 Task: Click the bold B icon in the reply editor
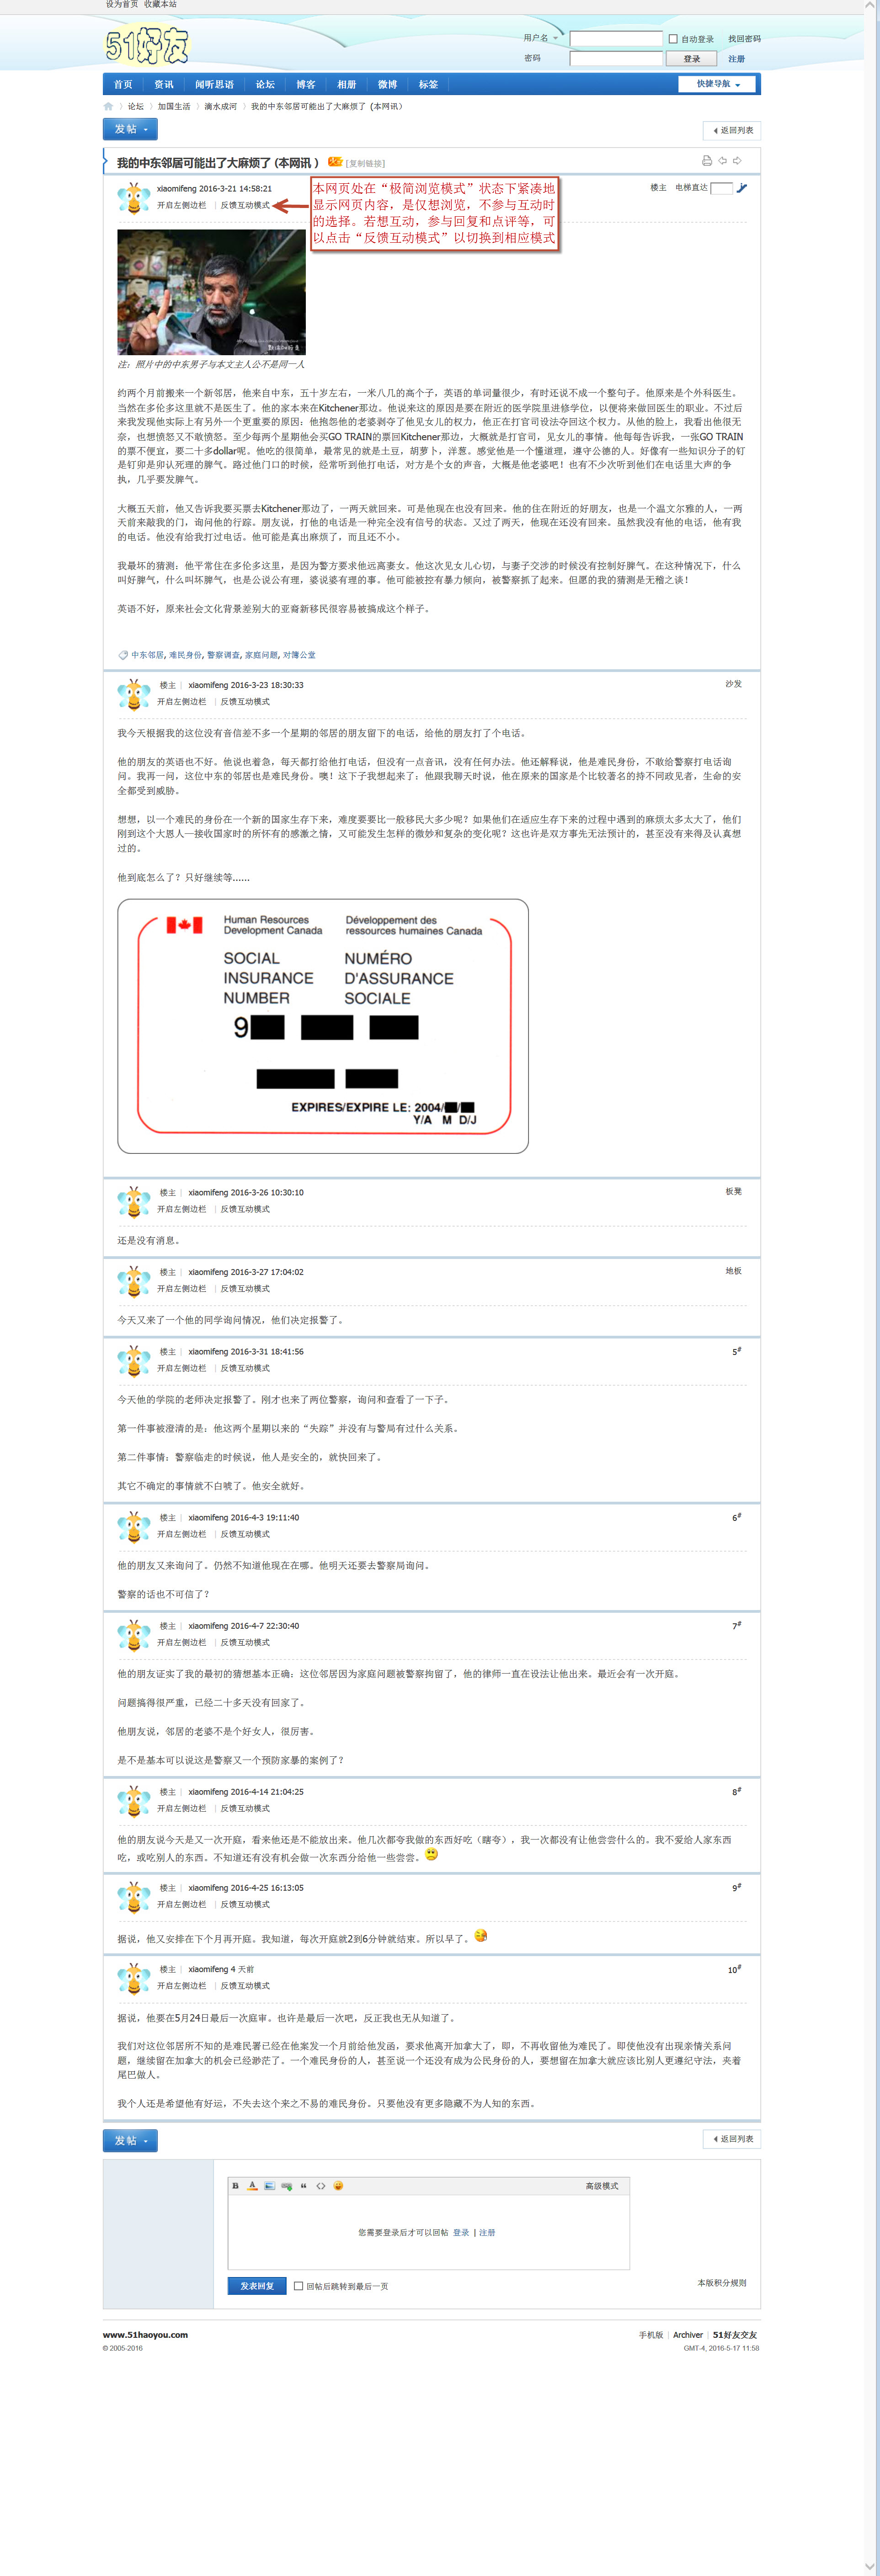tap(236, 2185)
